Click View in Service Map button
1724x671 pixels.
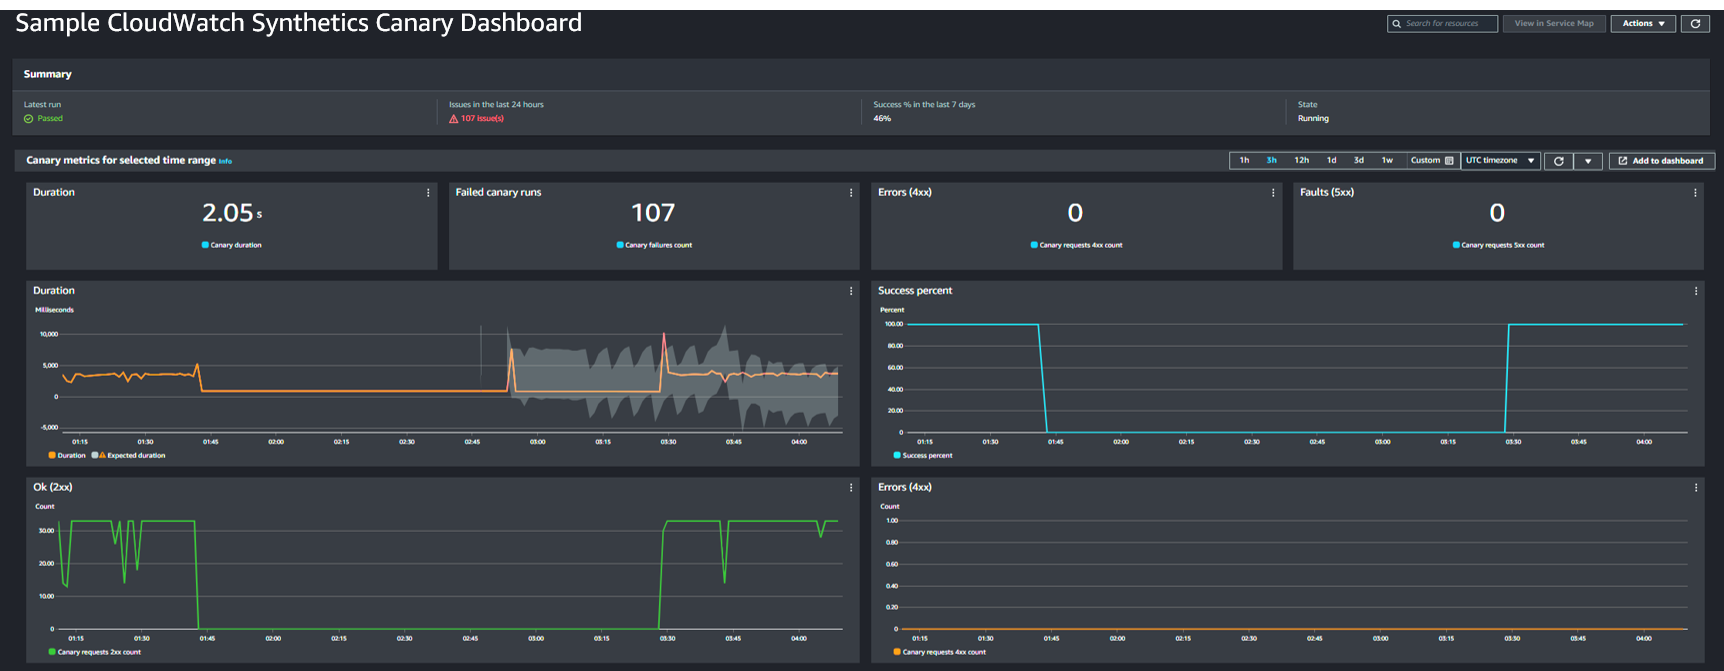tap(1554, 23)
